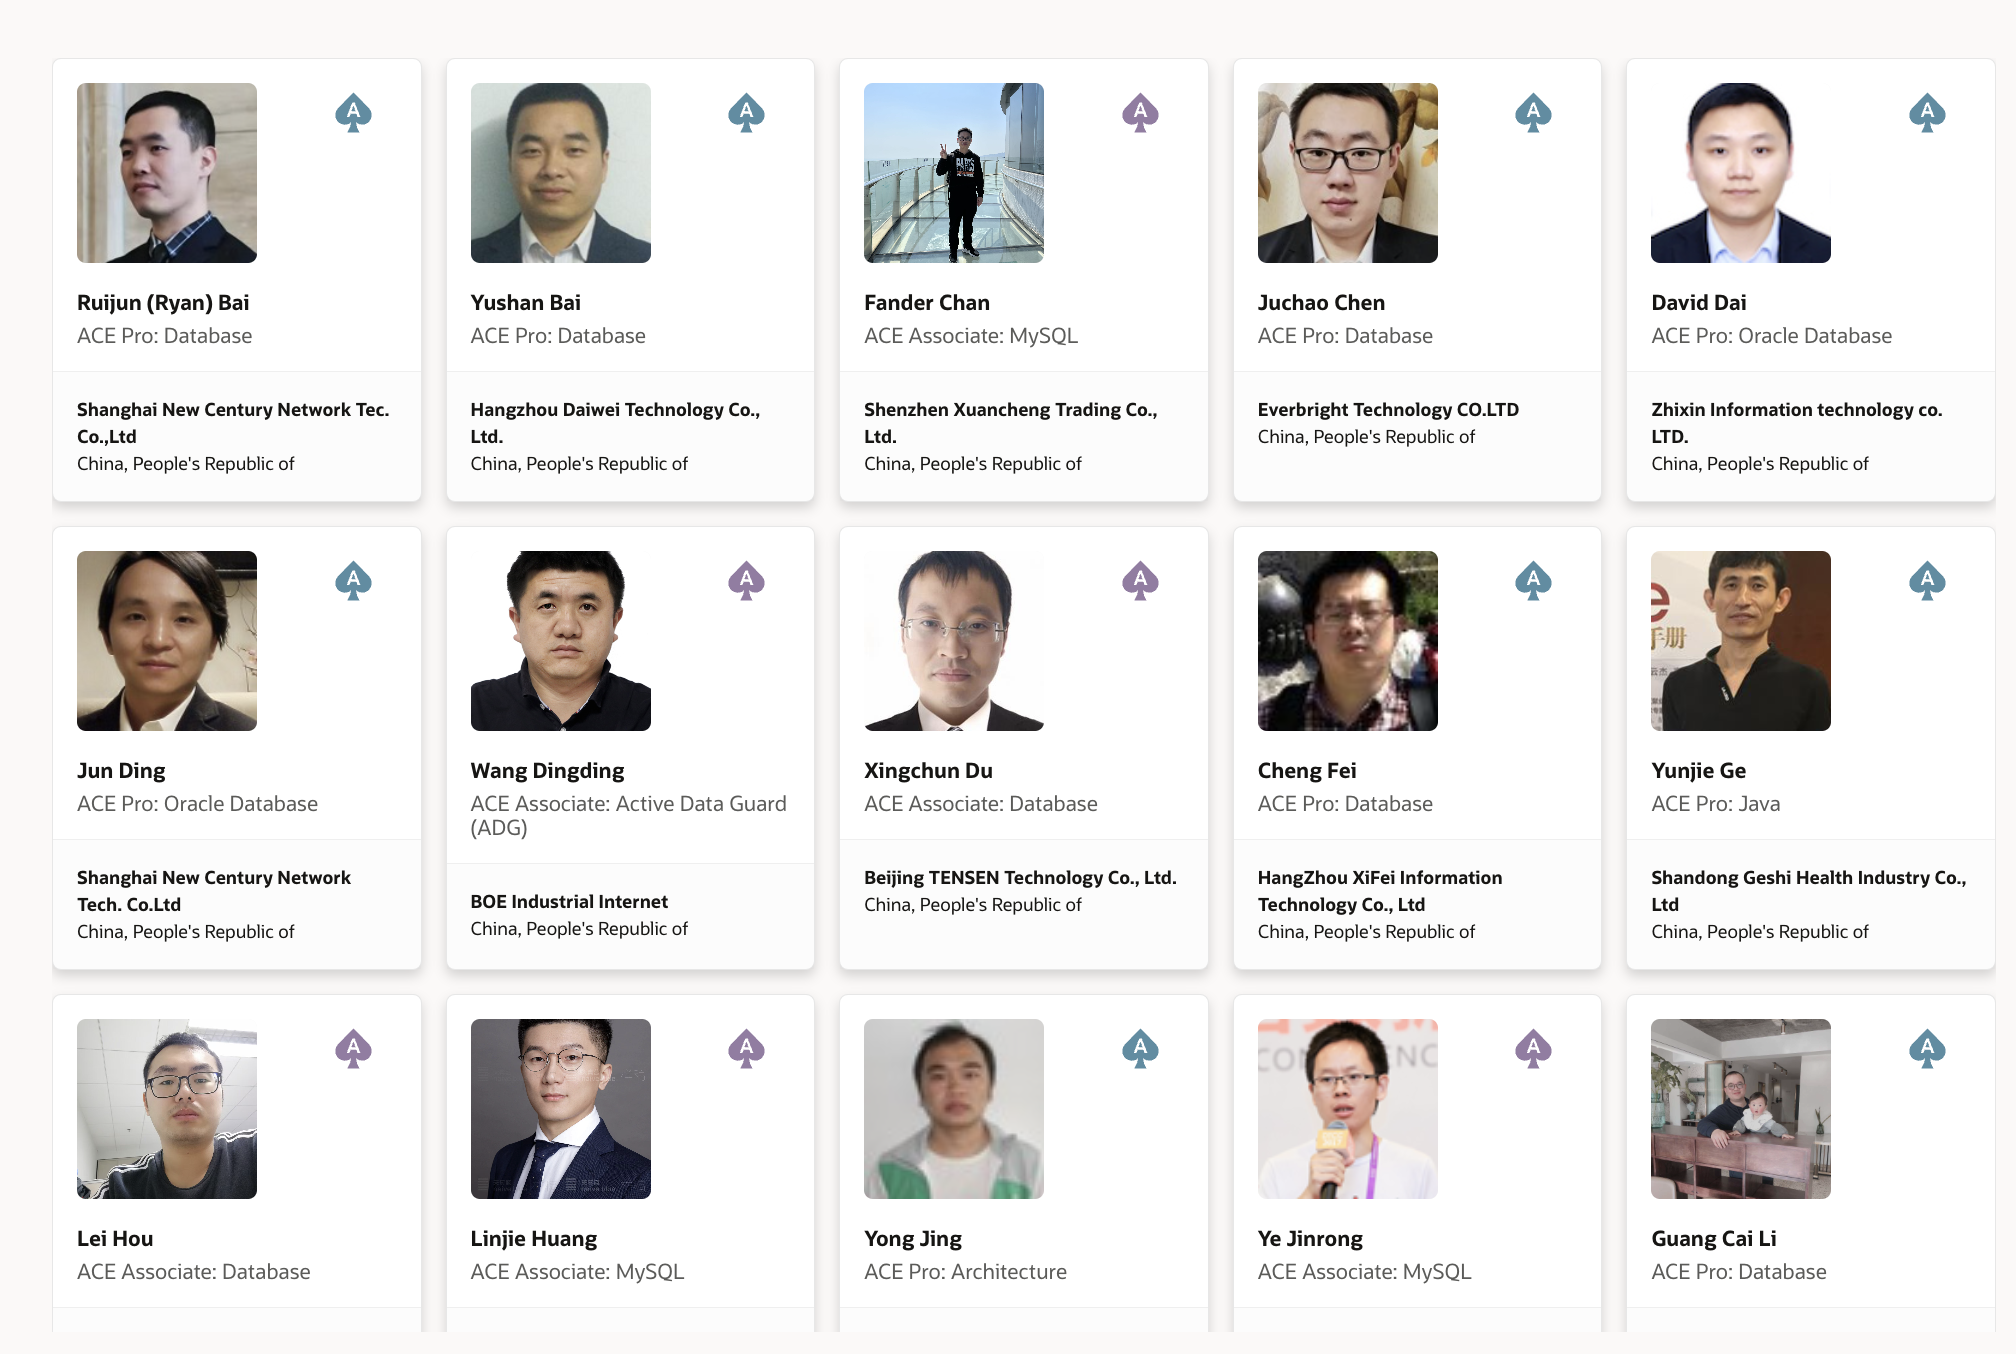Open the Ruijun (Ryan) Bai profile link
This screenshot has height=1354, width=2016.
point(163,303)
